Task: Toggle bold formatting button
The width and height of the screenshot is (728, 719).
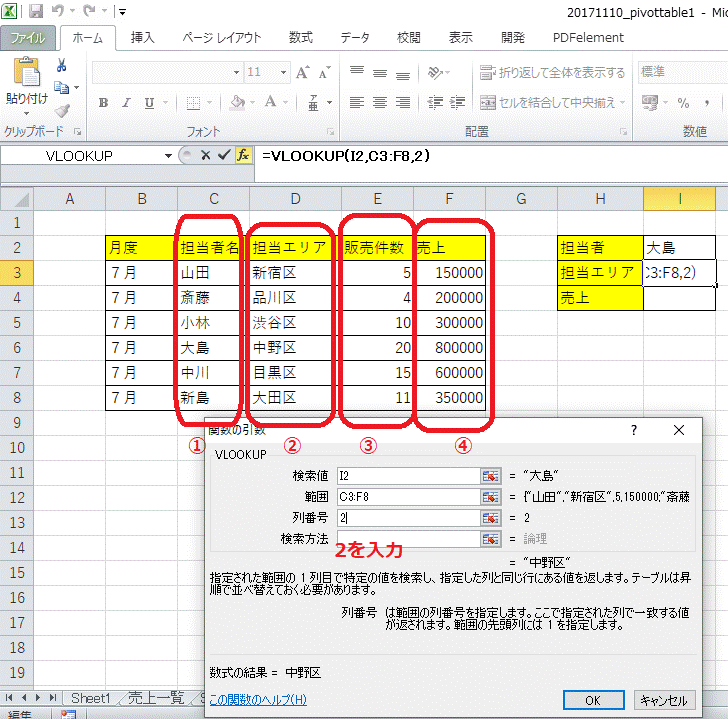Action: click(102, 103)
